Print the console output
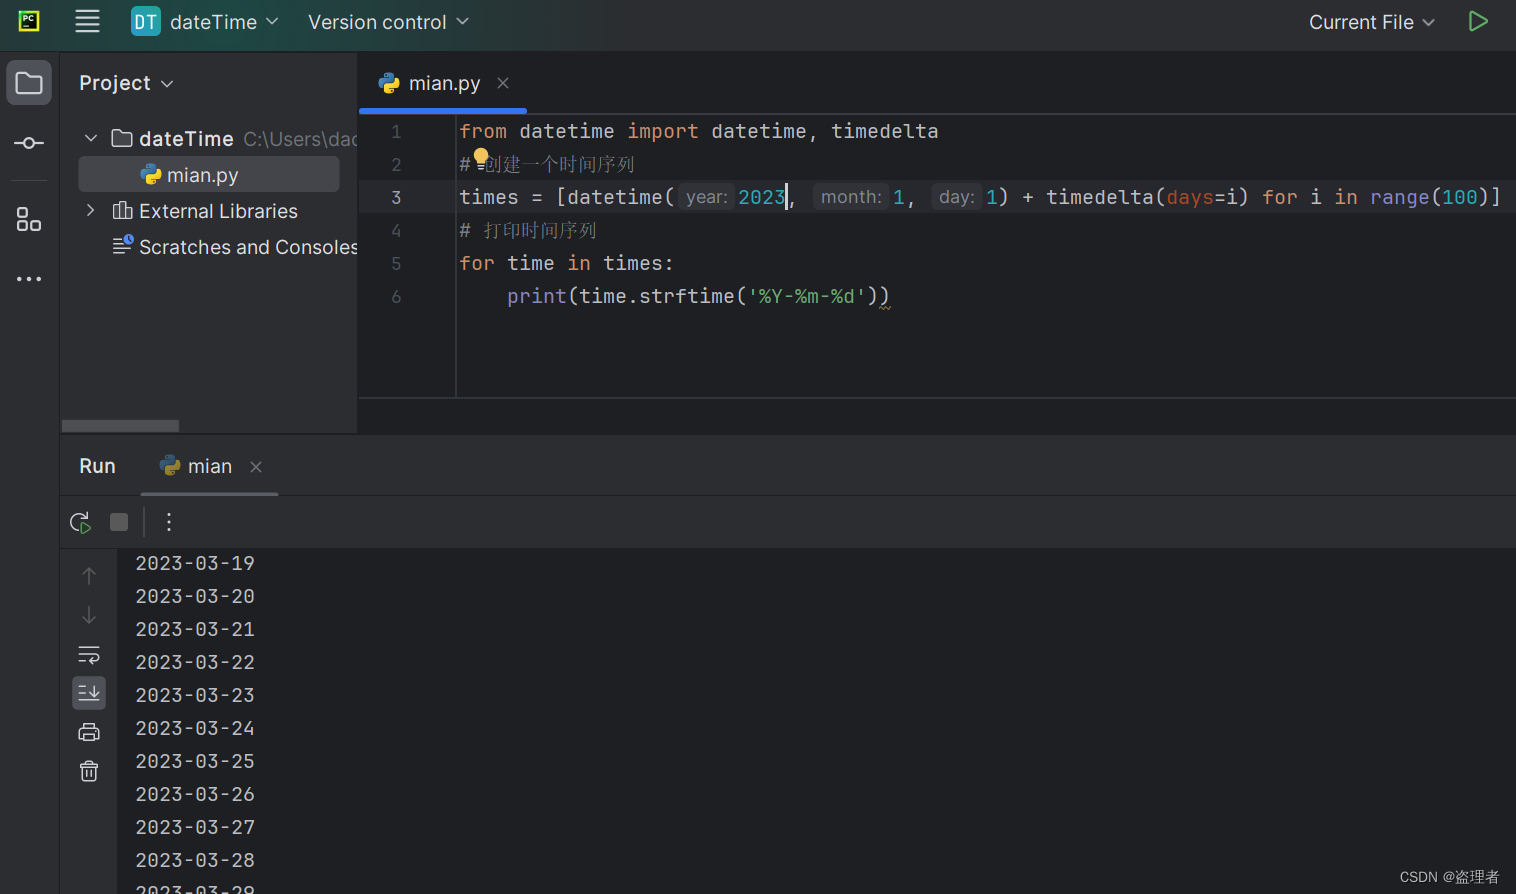This screenshot has height=894, width=1516. point(89,732)
